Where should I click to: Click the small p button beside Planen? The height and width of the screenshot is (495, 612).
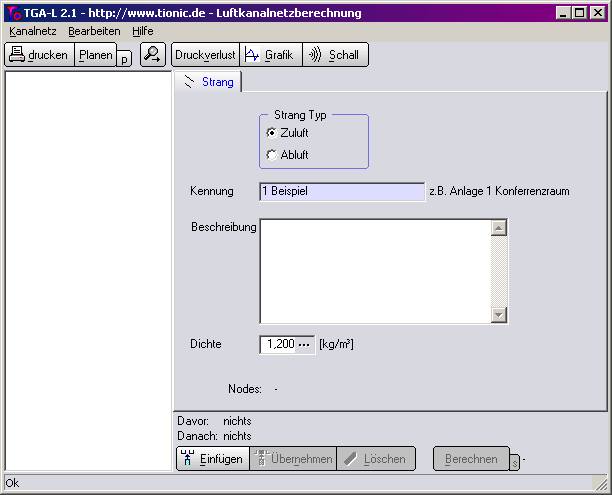[x=124, y=60]
